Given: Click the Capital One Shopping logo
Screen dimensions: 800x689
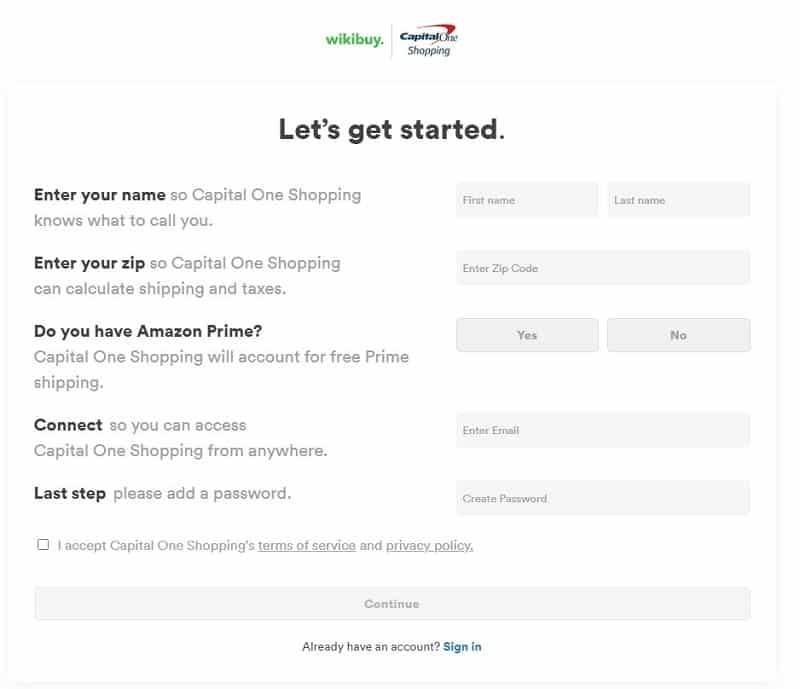Looking at the screenshot, I should (429, 40).
